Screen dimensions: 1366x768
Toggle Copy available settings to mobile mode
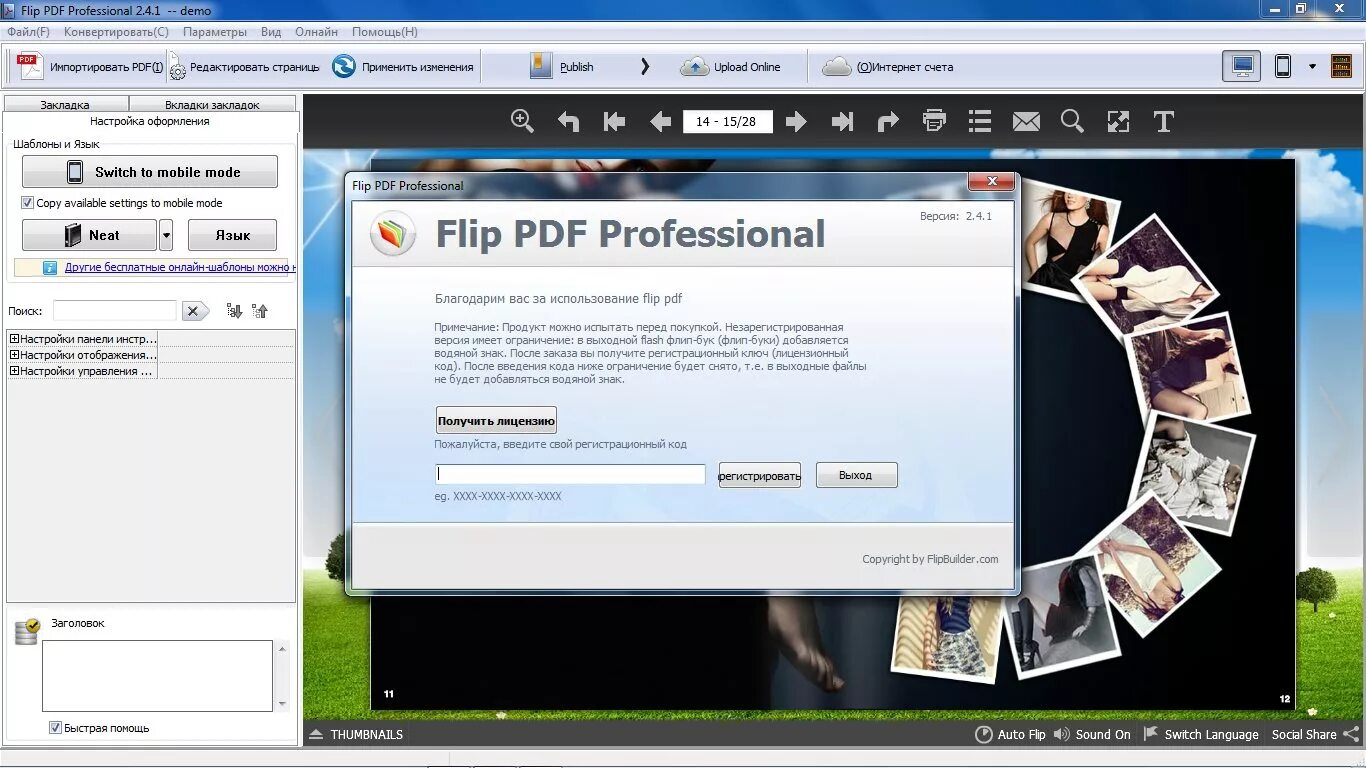click(27, 203)
